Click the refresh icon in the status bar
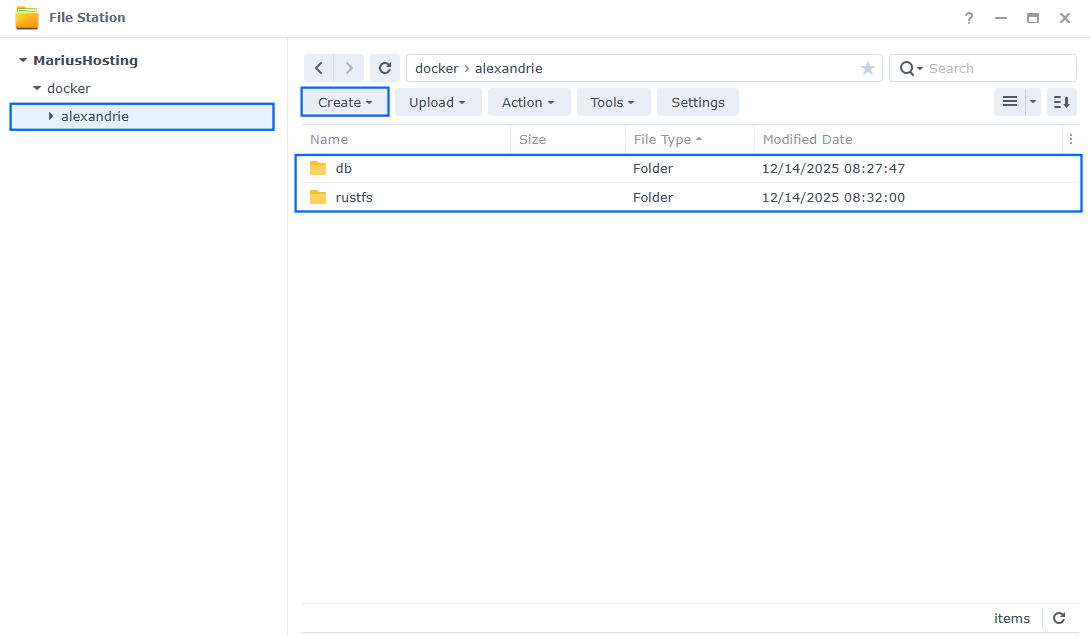This screenshot has height=636, width=1090. pyautogui.click(x=1058, y=618)
